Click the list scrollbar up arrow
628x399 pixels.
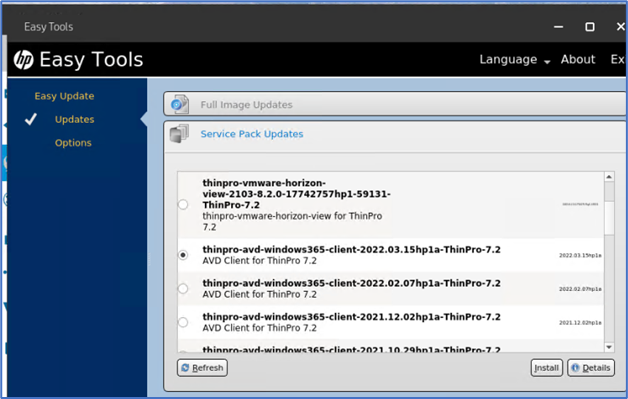point(609,177)
